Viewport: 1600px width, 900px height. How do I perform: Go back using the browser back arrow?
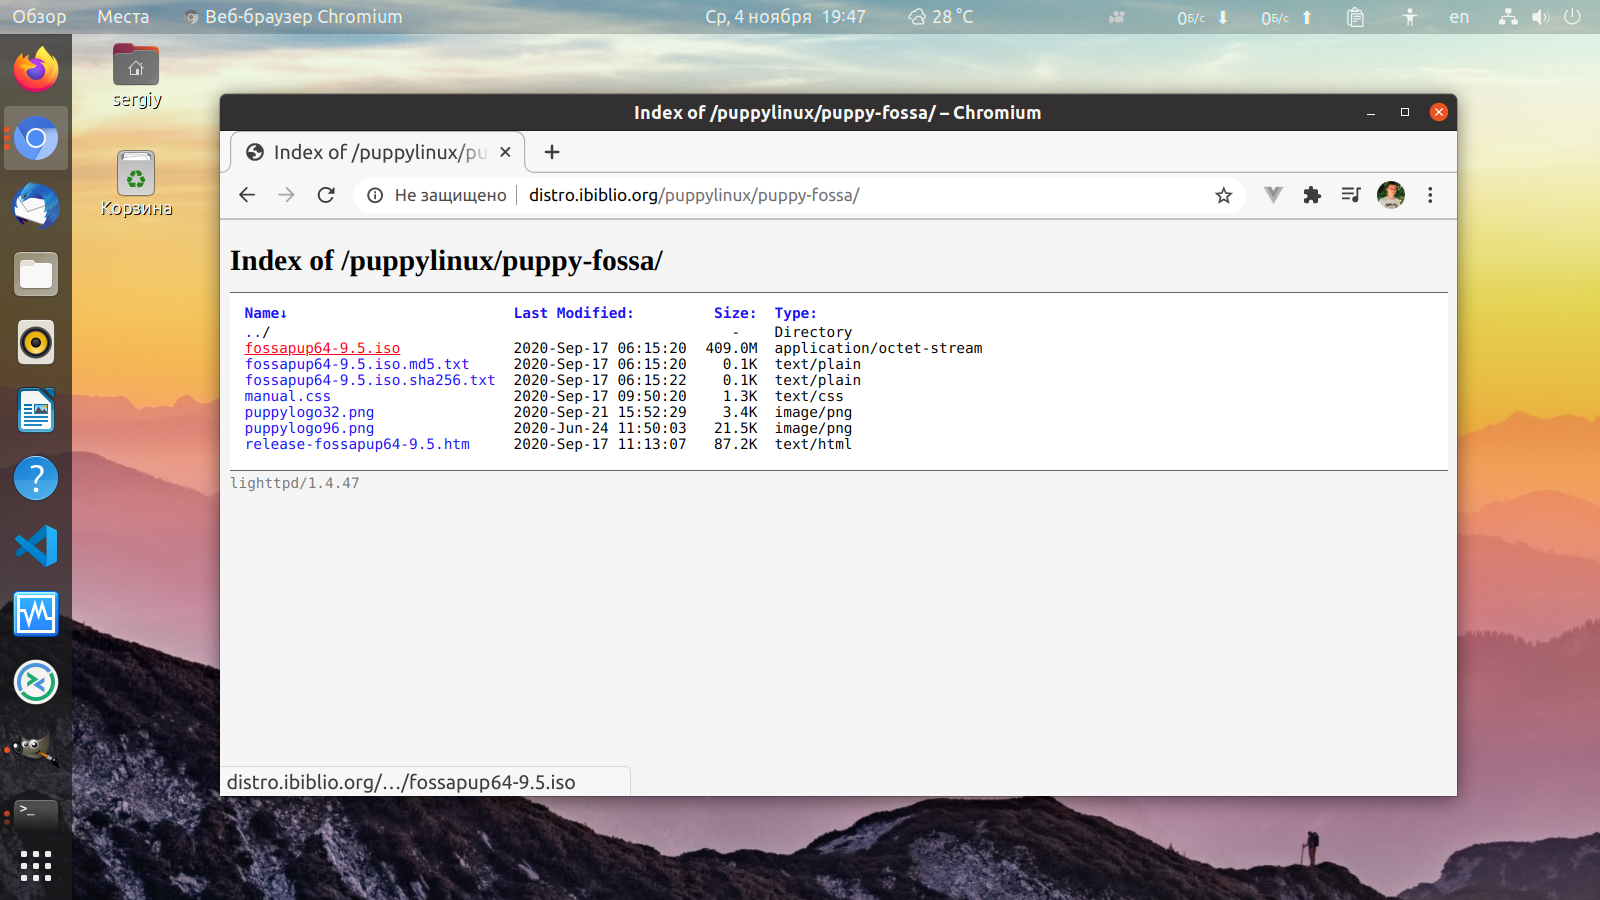[x=247, y=195]
